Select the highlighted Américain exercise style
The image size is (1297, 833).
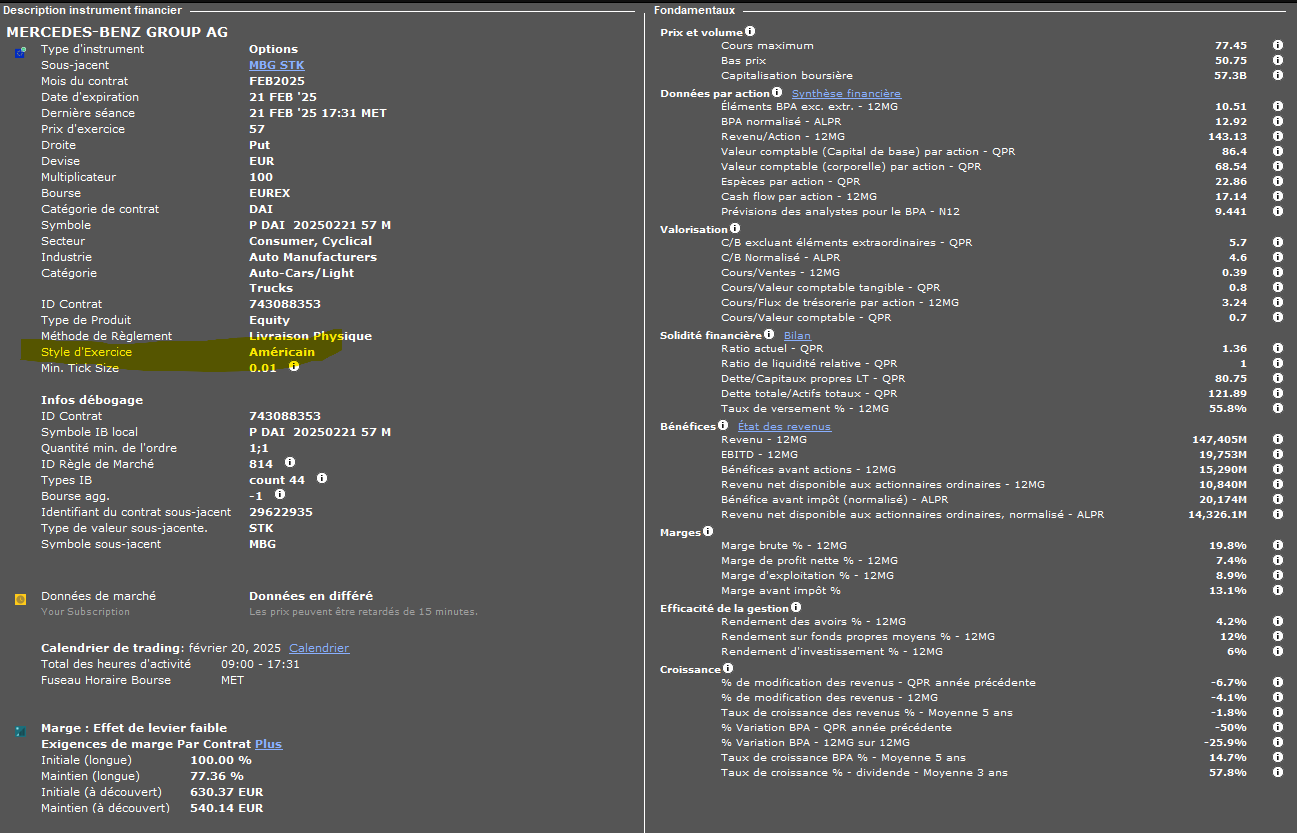[x=282, y=352]
